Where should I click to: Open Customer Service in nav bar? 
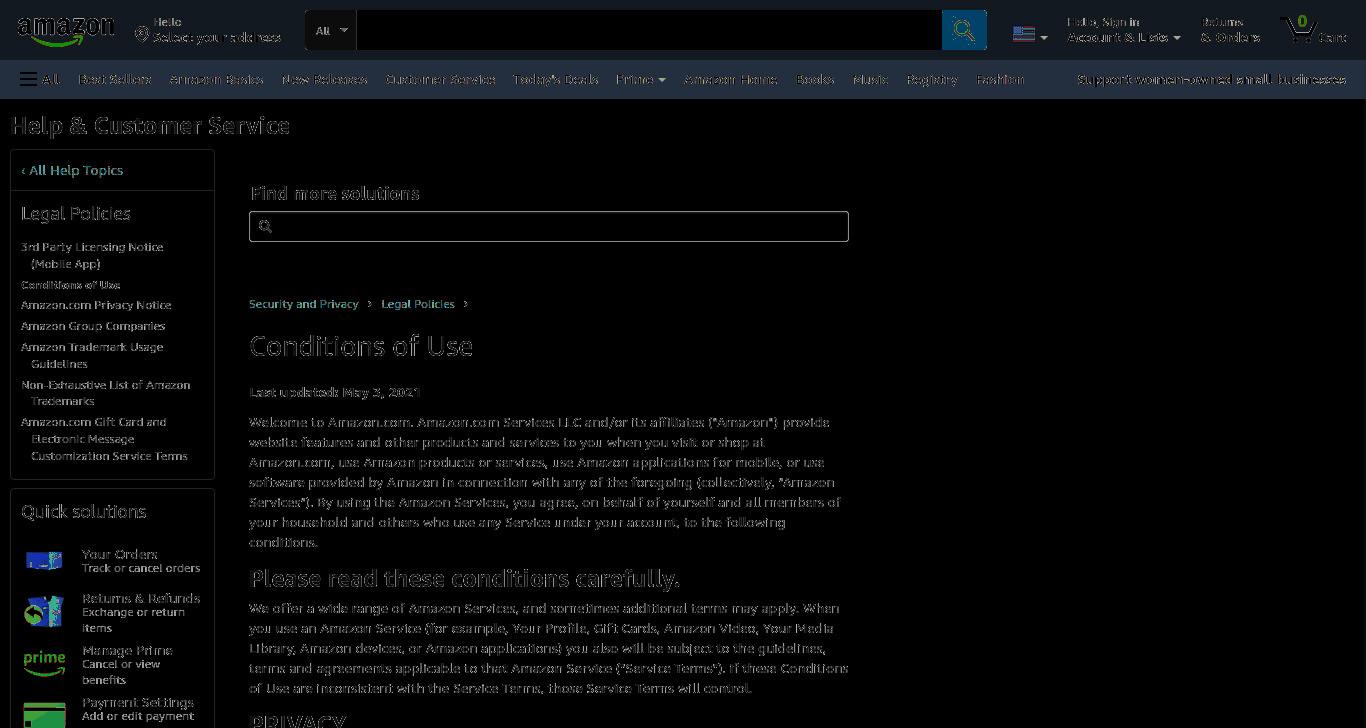[x=441, y=79]
